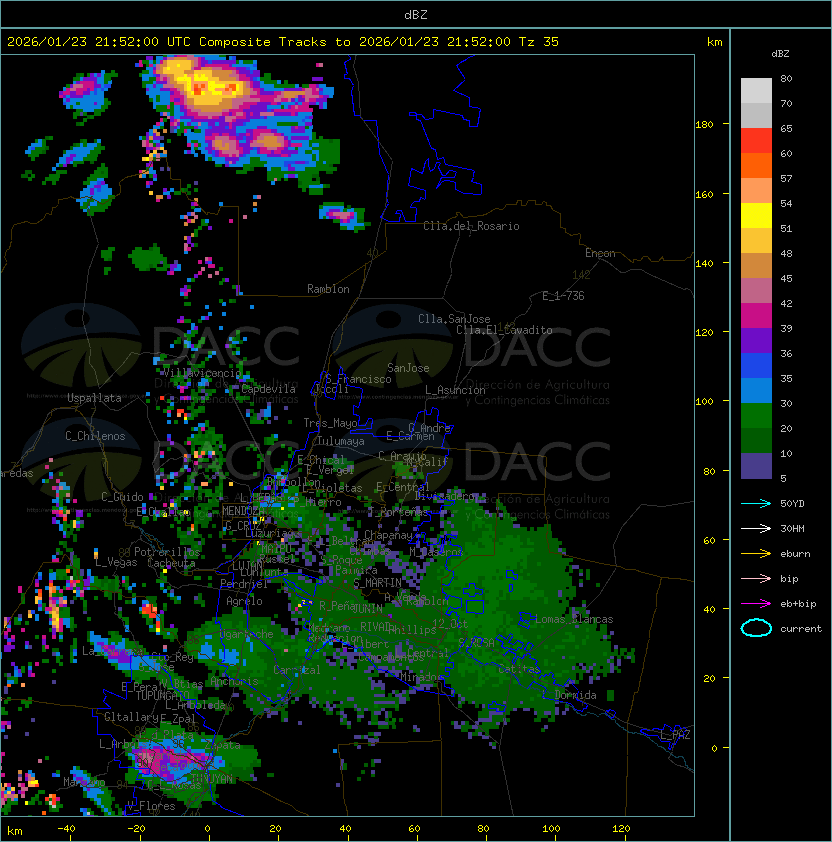Select the 42 dBZ magenta swatch

coord(756,315)
